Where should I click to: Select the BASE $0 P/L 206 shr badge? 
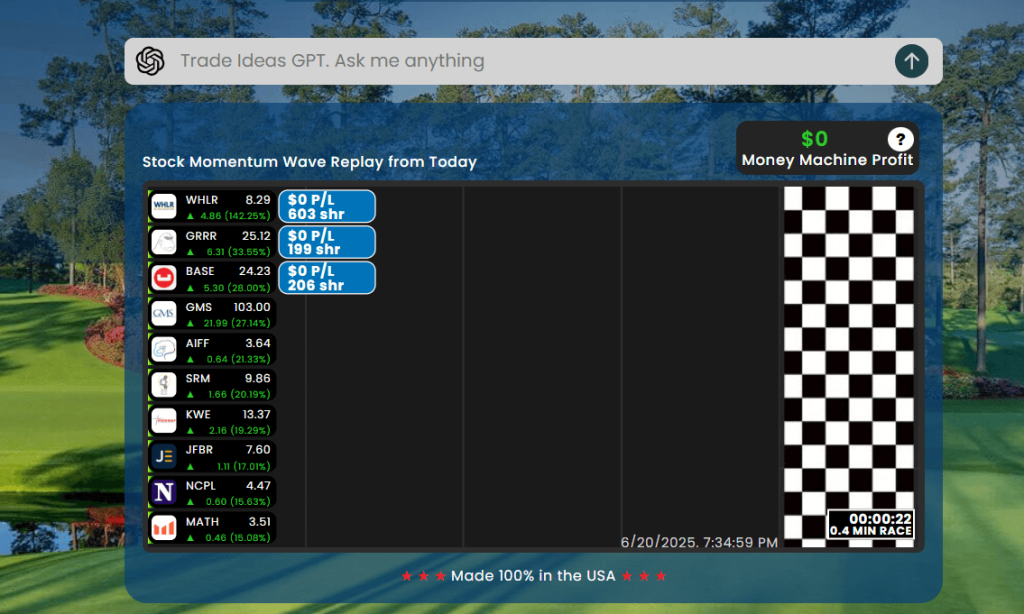coord(327,278)
